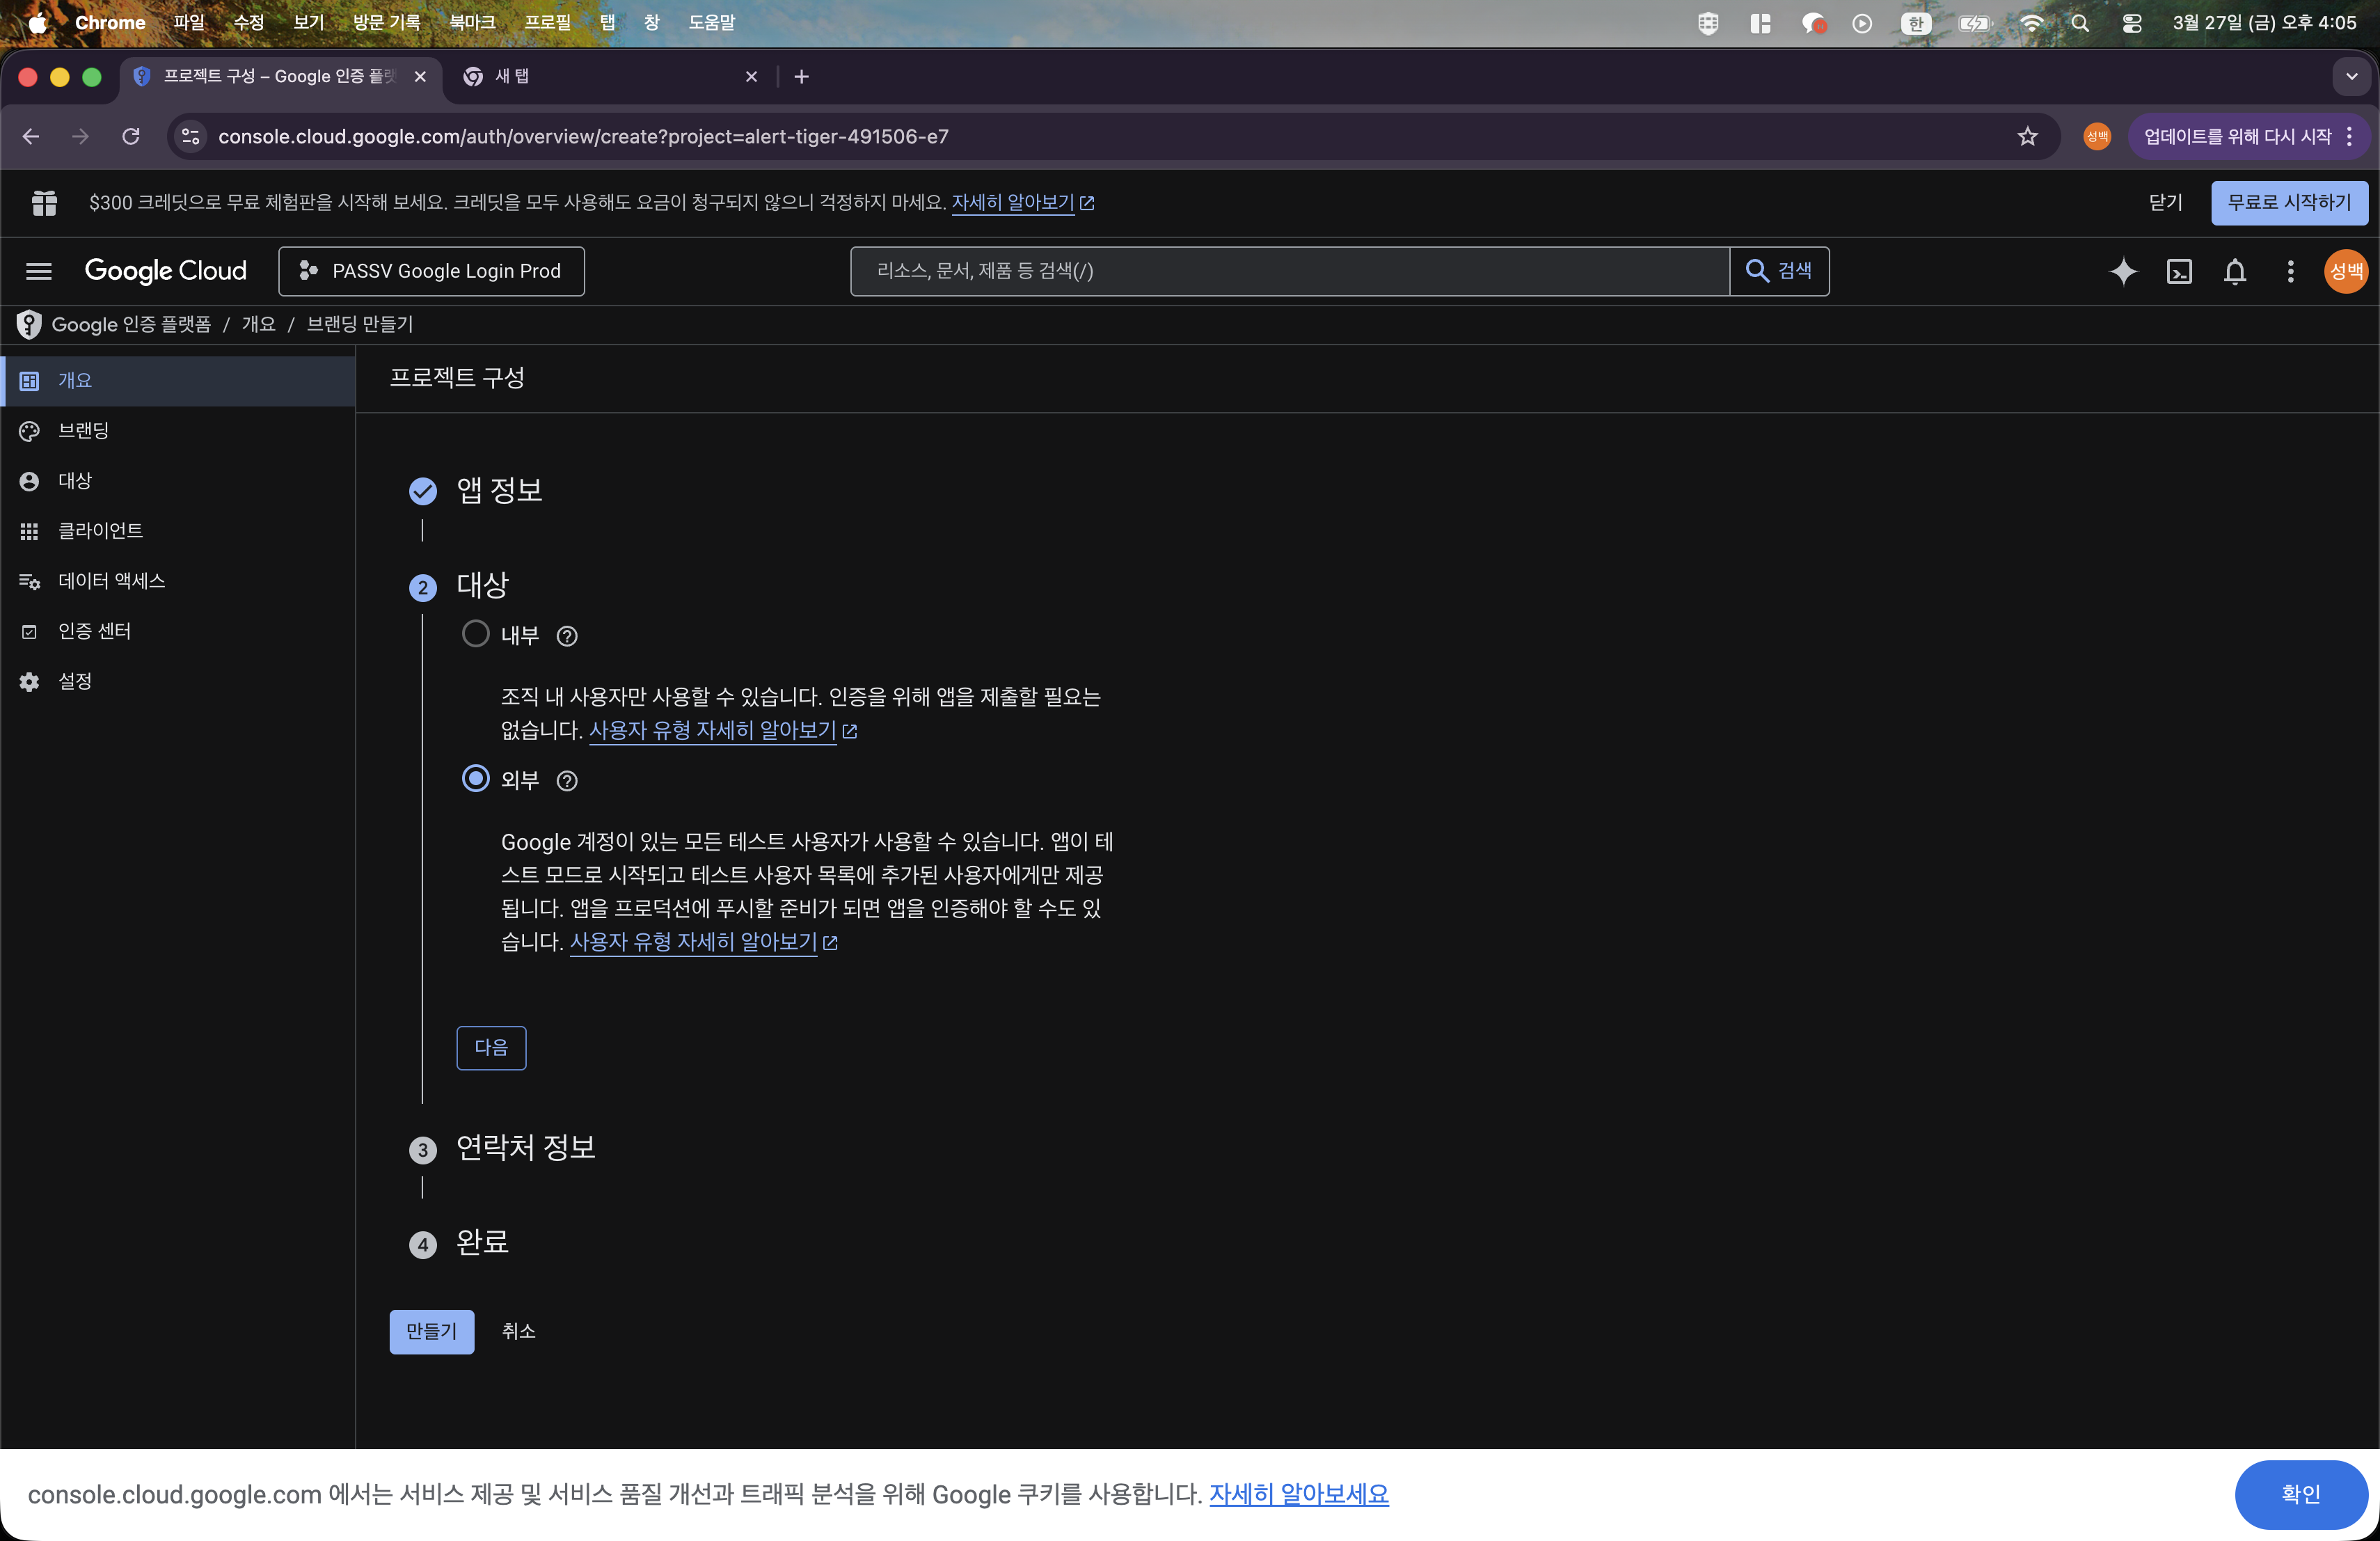
Task: Open Gemini assistant in Cloud Console
Action: [2124, 271]
